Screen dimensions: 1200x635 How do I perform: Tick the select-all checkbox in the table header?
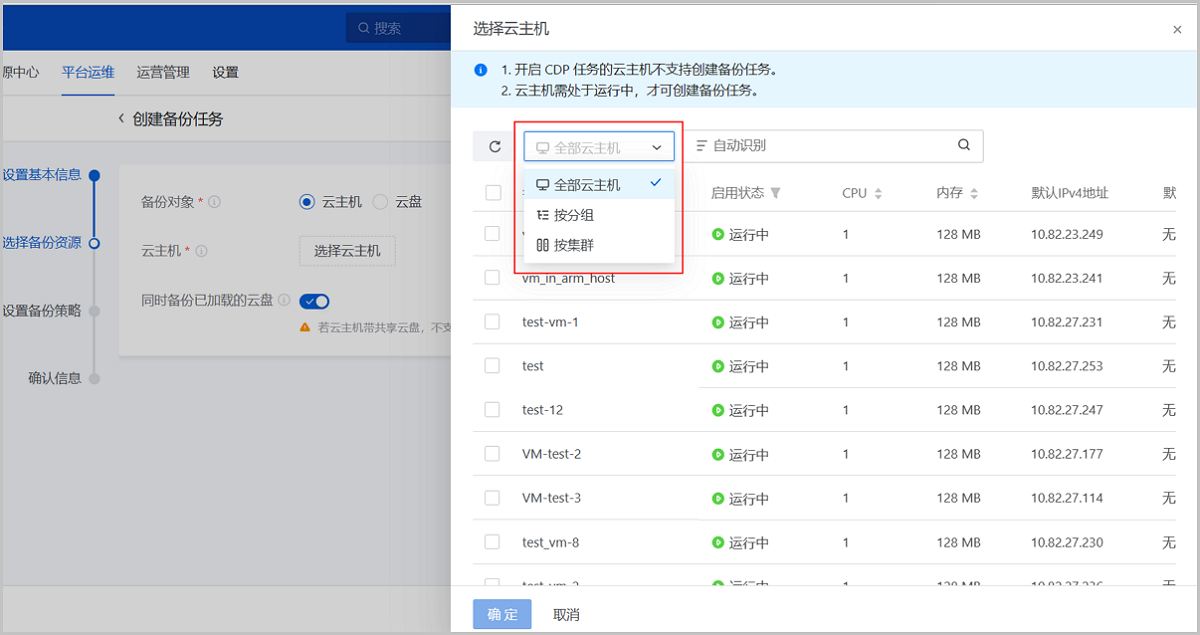coord(493,193)
